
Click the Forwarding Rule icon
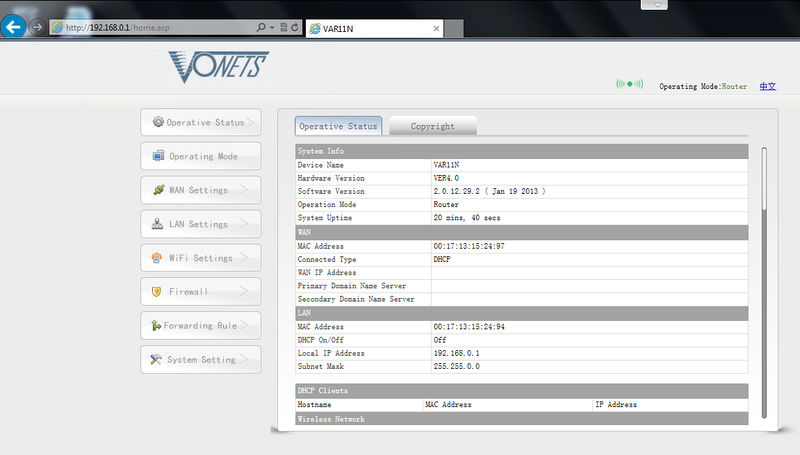156,325
